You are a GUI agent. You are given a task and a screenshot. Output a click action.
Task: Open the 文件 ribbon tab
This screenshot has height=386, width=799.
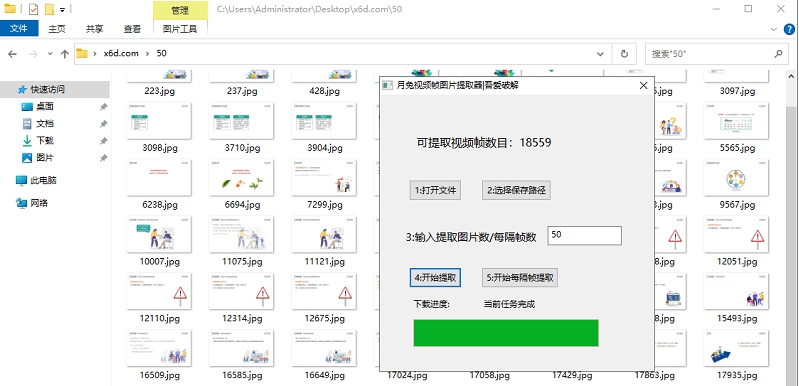19,29
